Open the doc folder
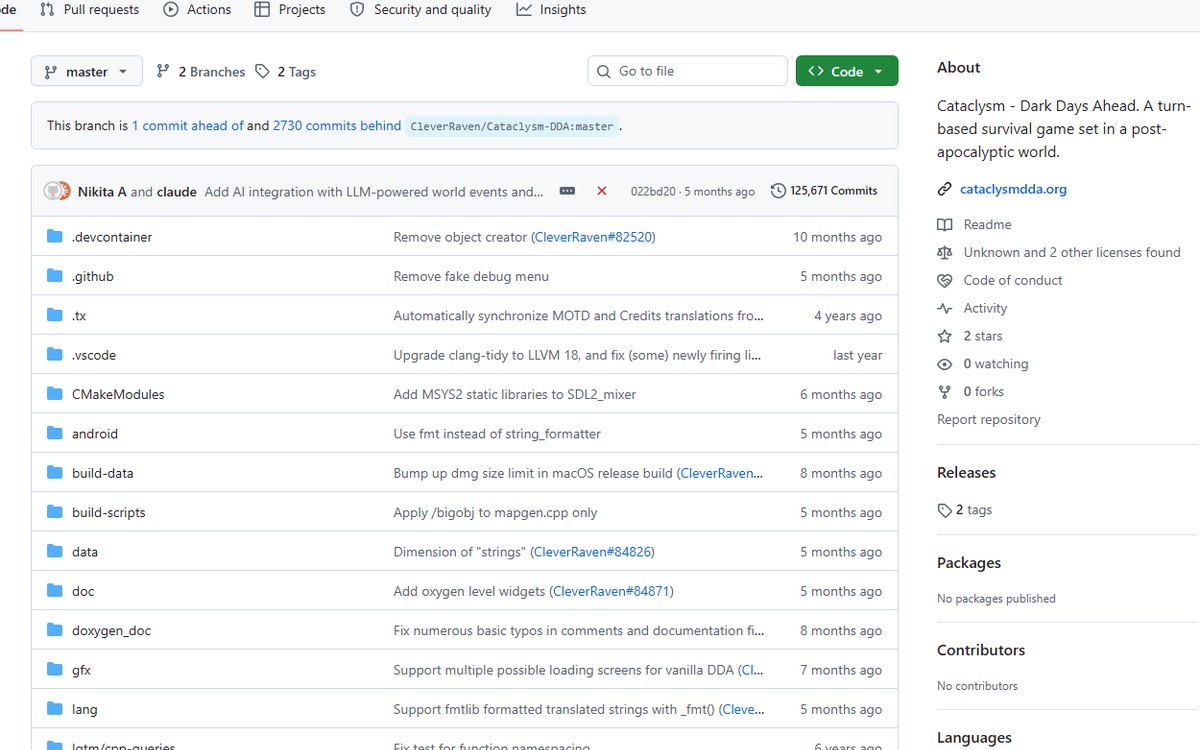1200x750 pixels. click(x=83, y=592)
